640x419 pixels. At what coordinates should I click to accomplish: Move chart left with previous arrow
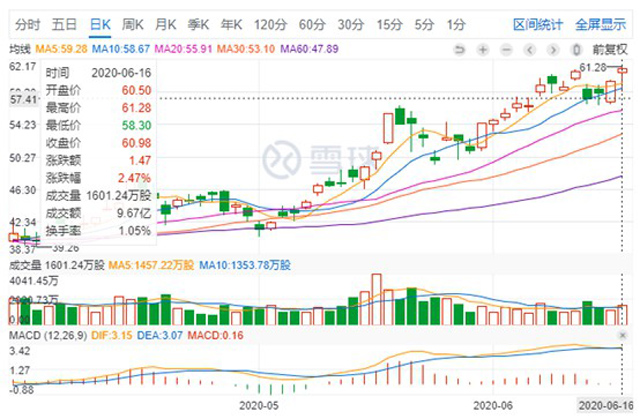point(530,50)
